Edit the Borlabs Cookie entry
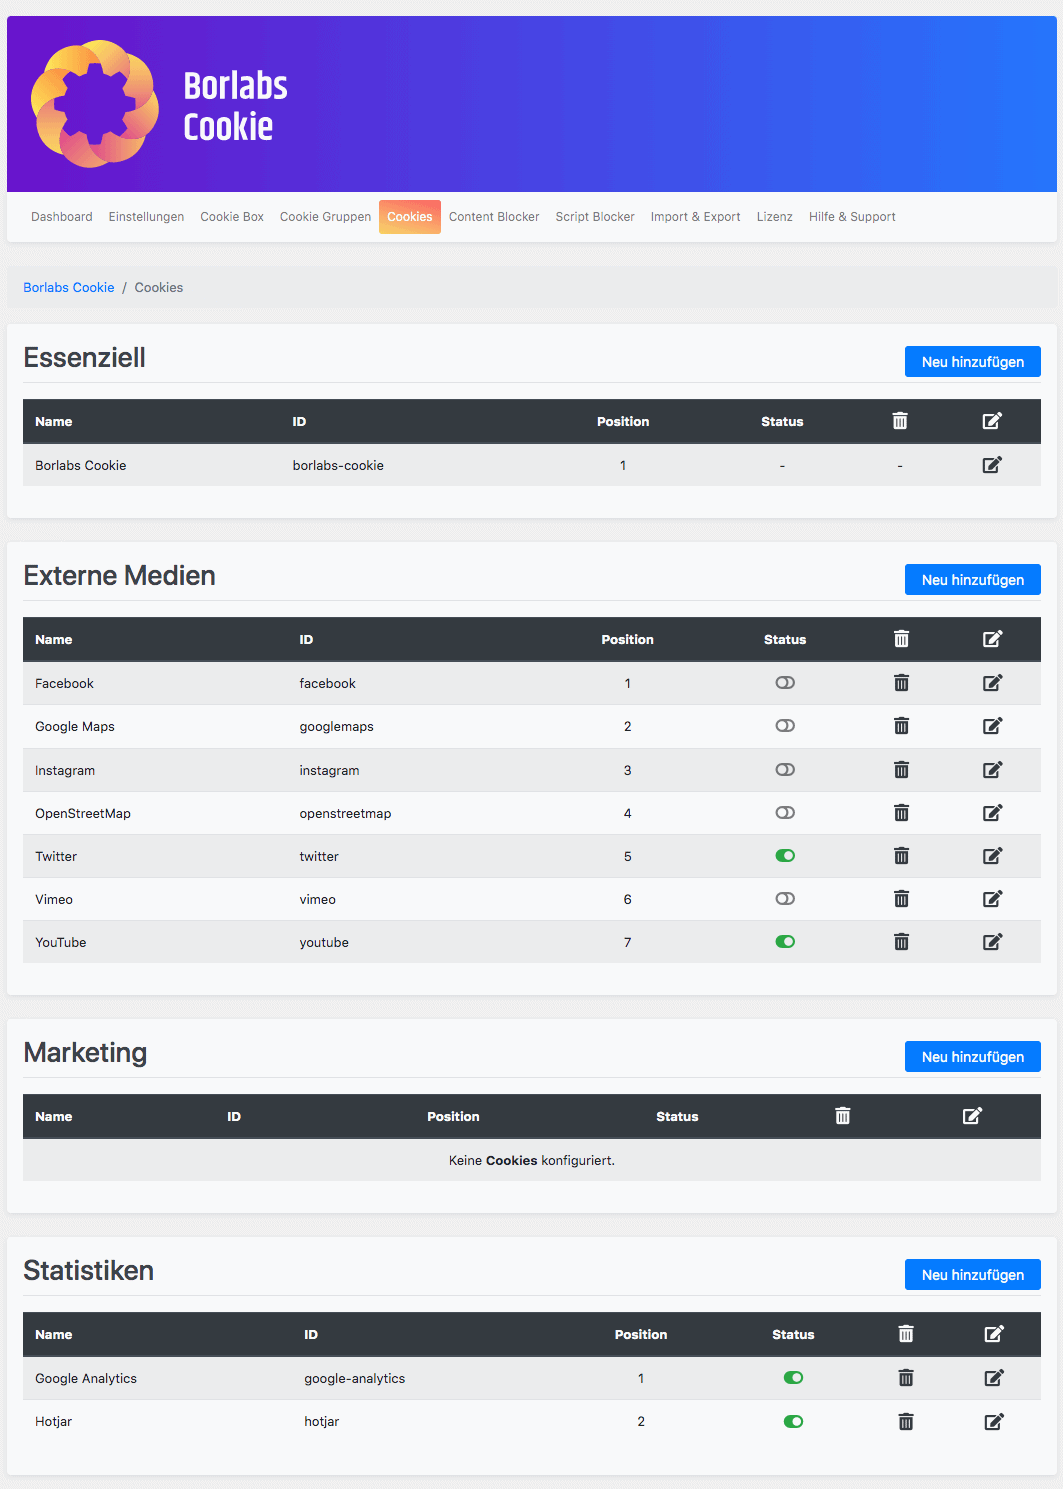Screen dimensions: 1063x1489 992,465
